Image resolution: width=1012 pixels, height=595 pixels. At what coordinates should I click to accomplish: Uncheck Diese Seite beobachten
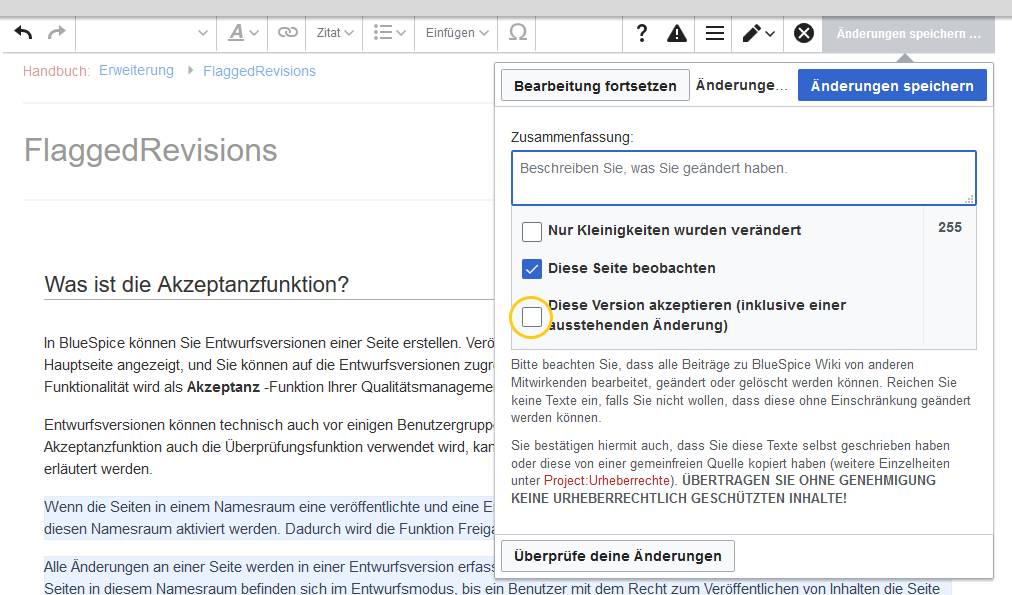click(x=532, y=269)
